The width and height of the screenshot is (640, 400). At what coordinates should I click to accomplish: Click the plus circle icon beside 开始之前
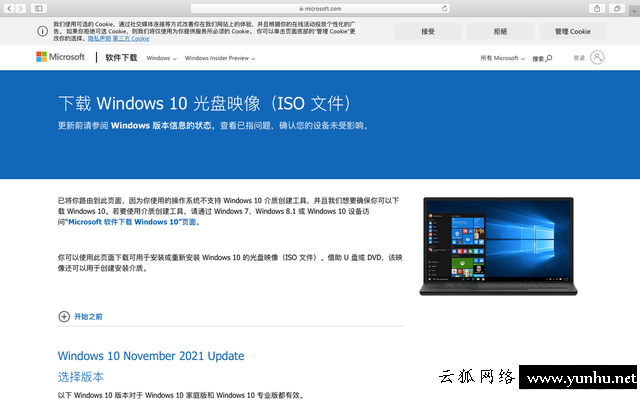(x=64, y=316)
